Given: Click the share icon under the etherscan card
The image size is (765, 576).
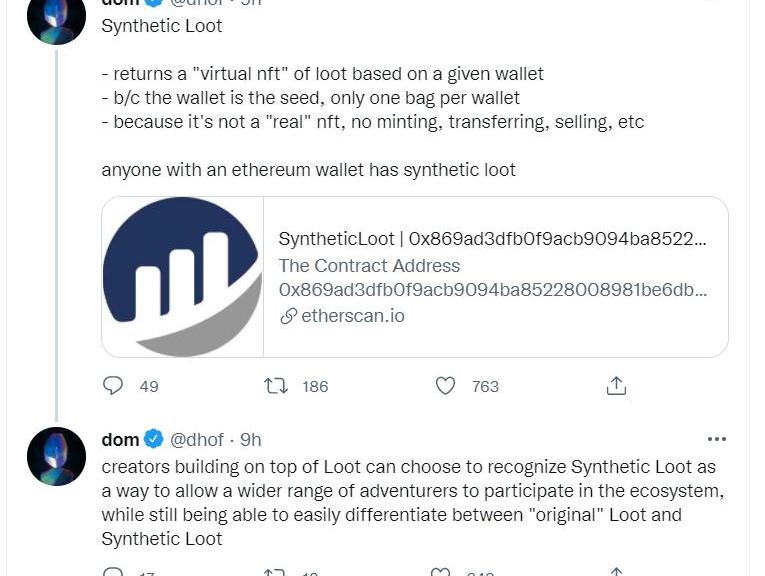Looking at the screenshot, I should [617, 386].
